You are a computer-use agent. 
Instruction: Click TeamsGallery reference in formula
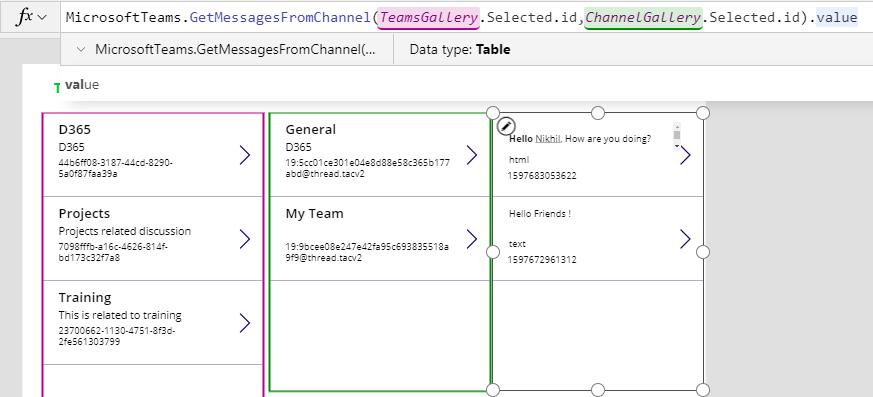point(429,17)
